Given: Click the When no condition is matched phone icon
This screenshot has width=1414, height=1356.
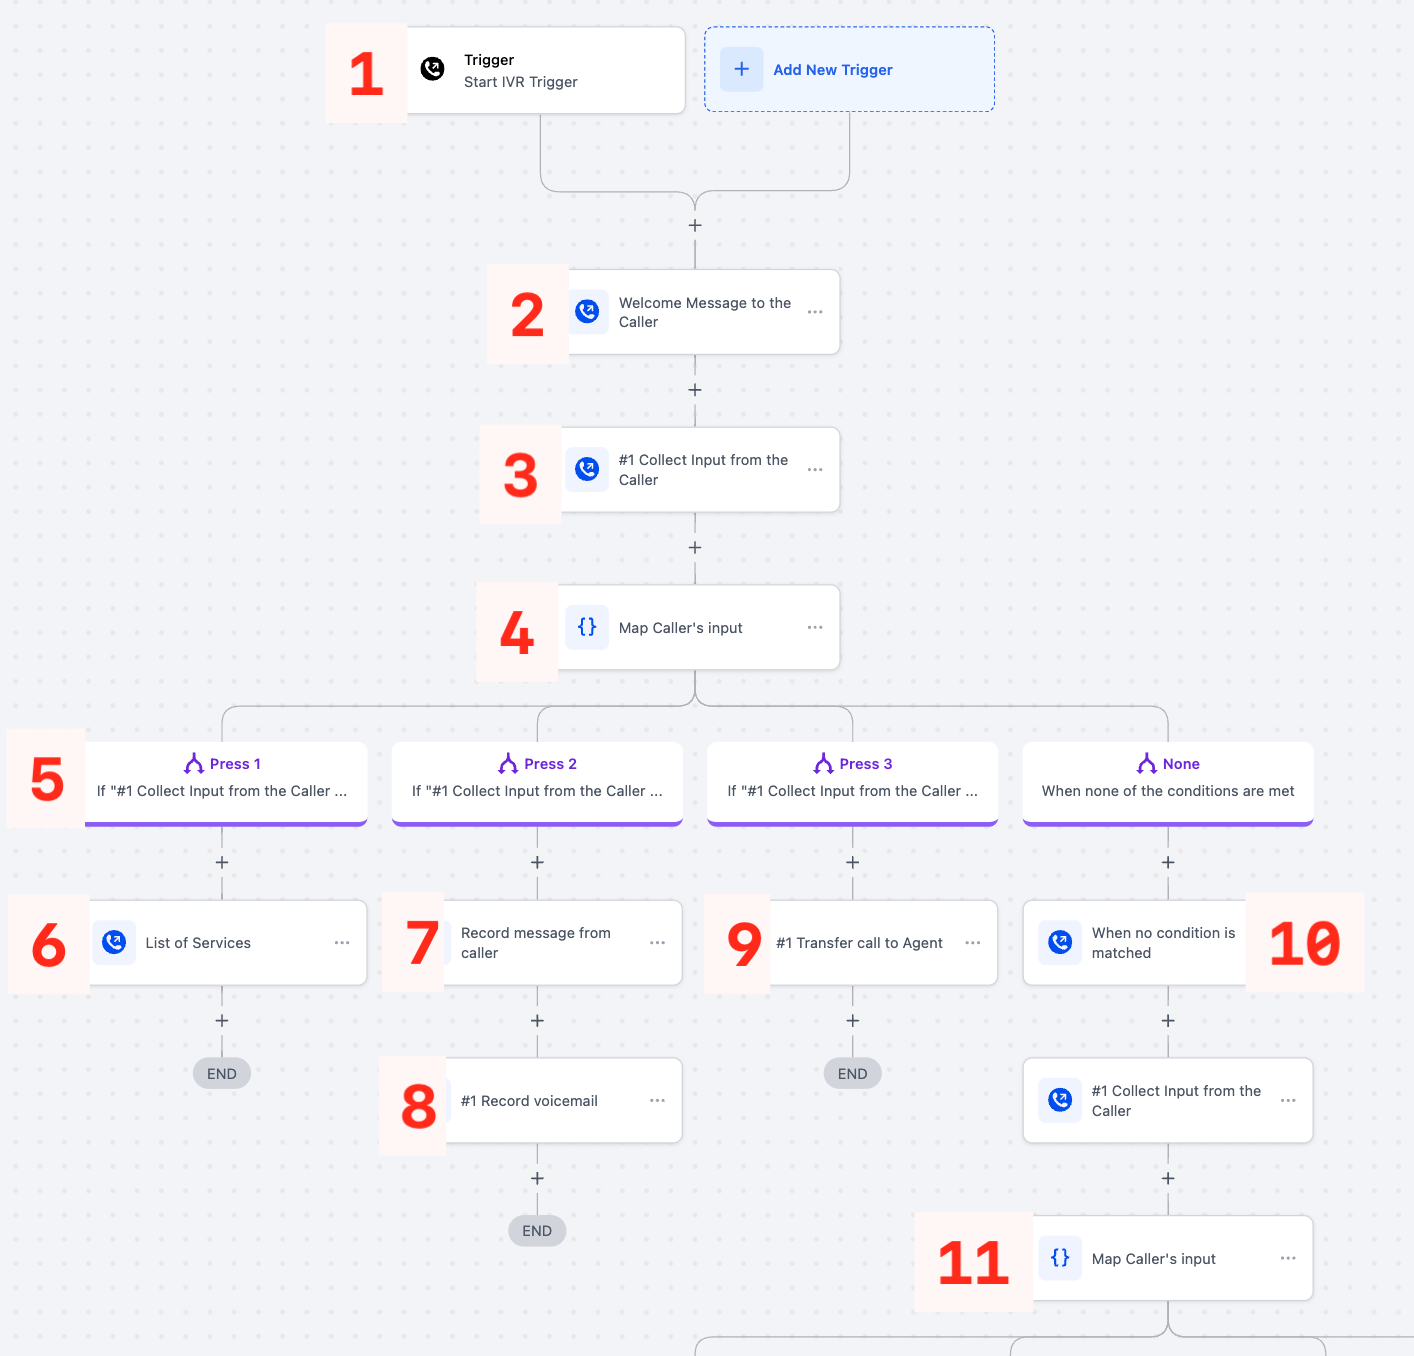Looking at the screenshot, I should [x=1060, y=942].
